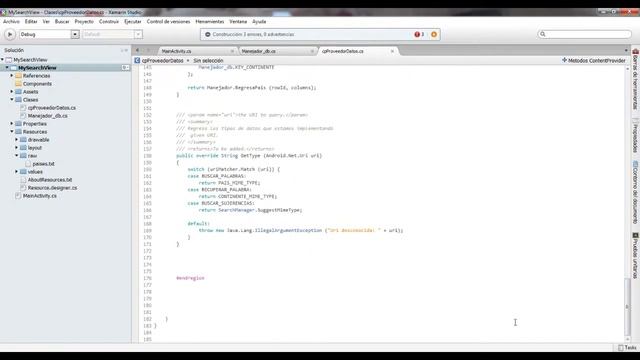Click the red errors indicator icon
The width and height of the screenshot is (640, 360).
417,35
